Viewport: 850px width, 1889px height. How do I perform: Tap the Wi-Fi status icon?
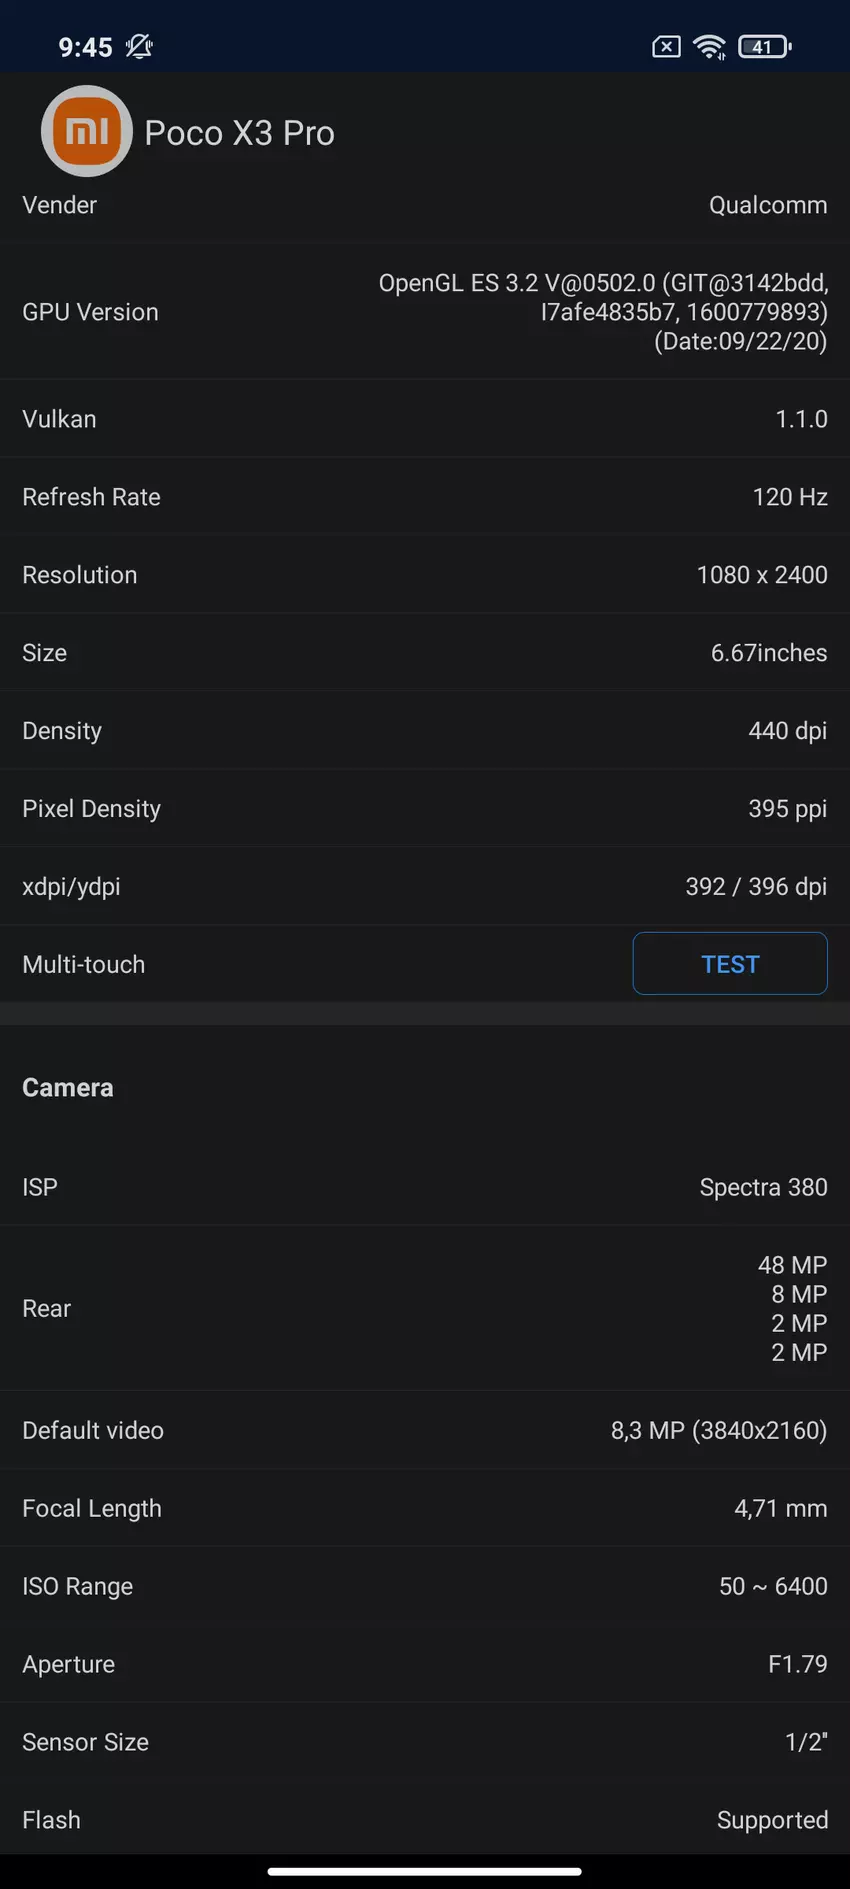pos(709,46)
